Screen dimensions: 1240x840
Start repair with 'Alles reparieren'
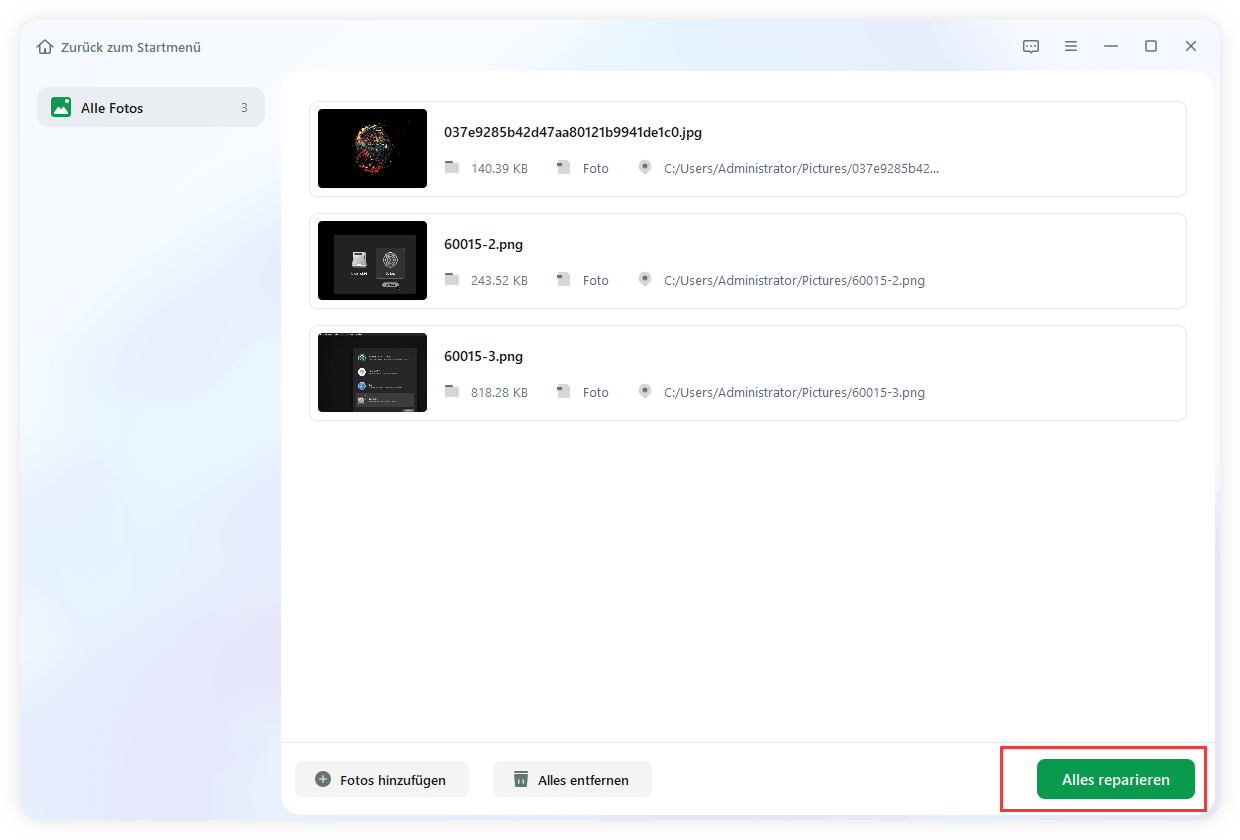(1116, 779)
